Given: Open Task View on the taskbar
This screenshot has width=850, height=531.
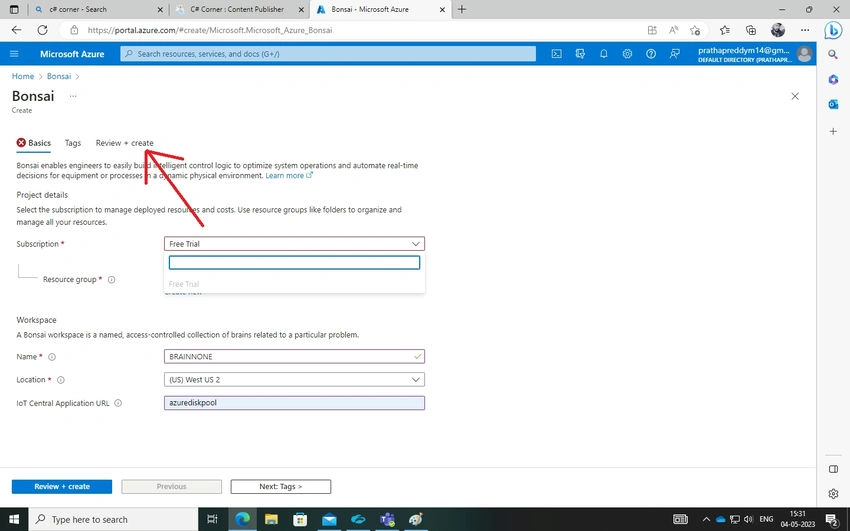Looking at the screenshot, I should coord(212,519).
